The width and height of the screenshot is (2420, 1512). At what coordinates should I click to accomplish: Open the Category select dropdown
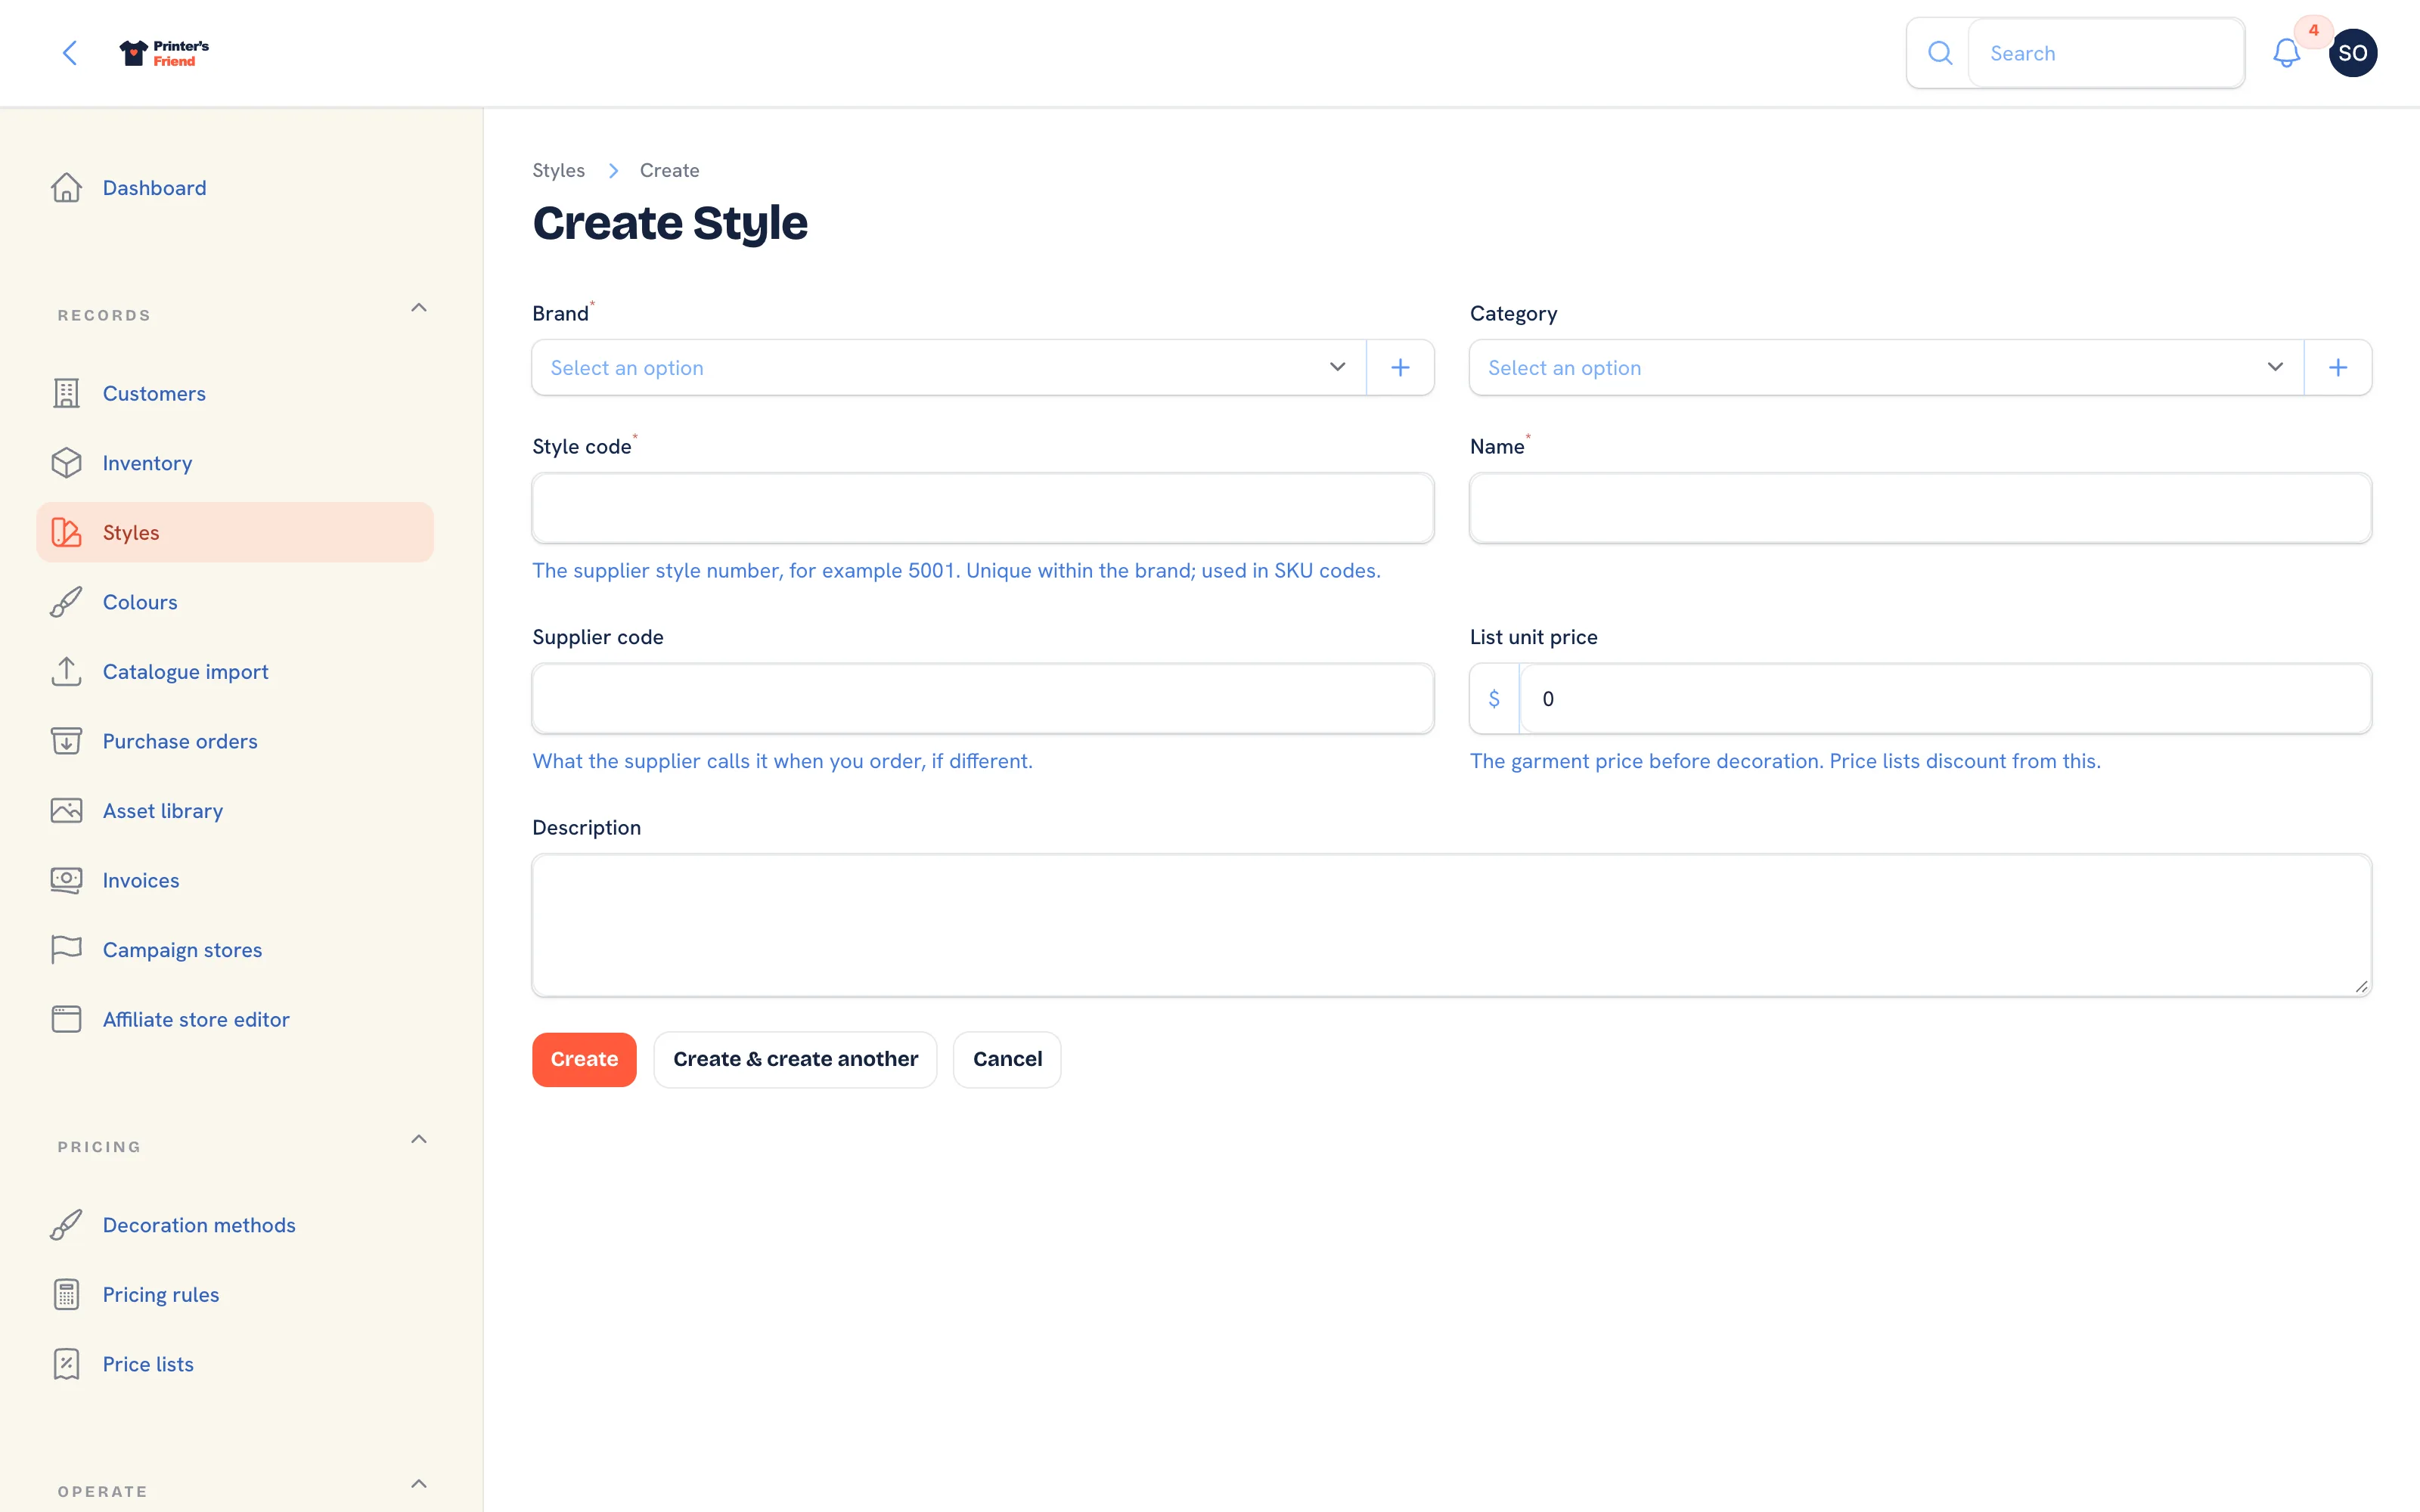coord(1886,367)
